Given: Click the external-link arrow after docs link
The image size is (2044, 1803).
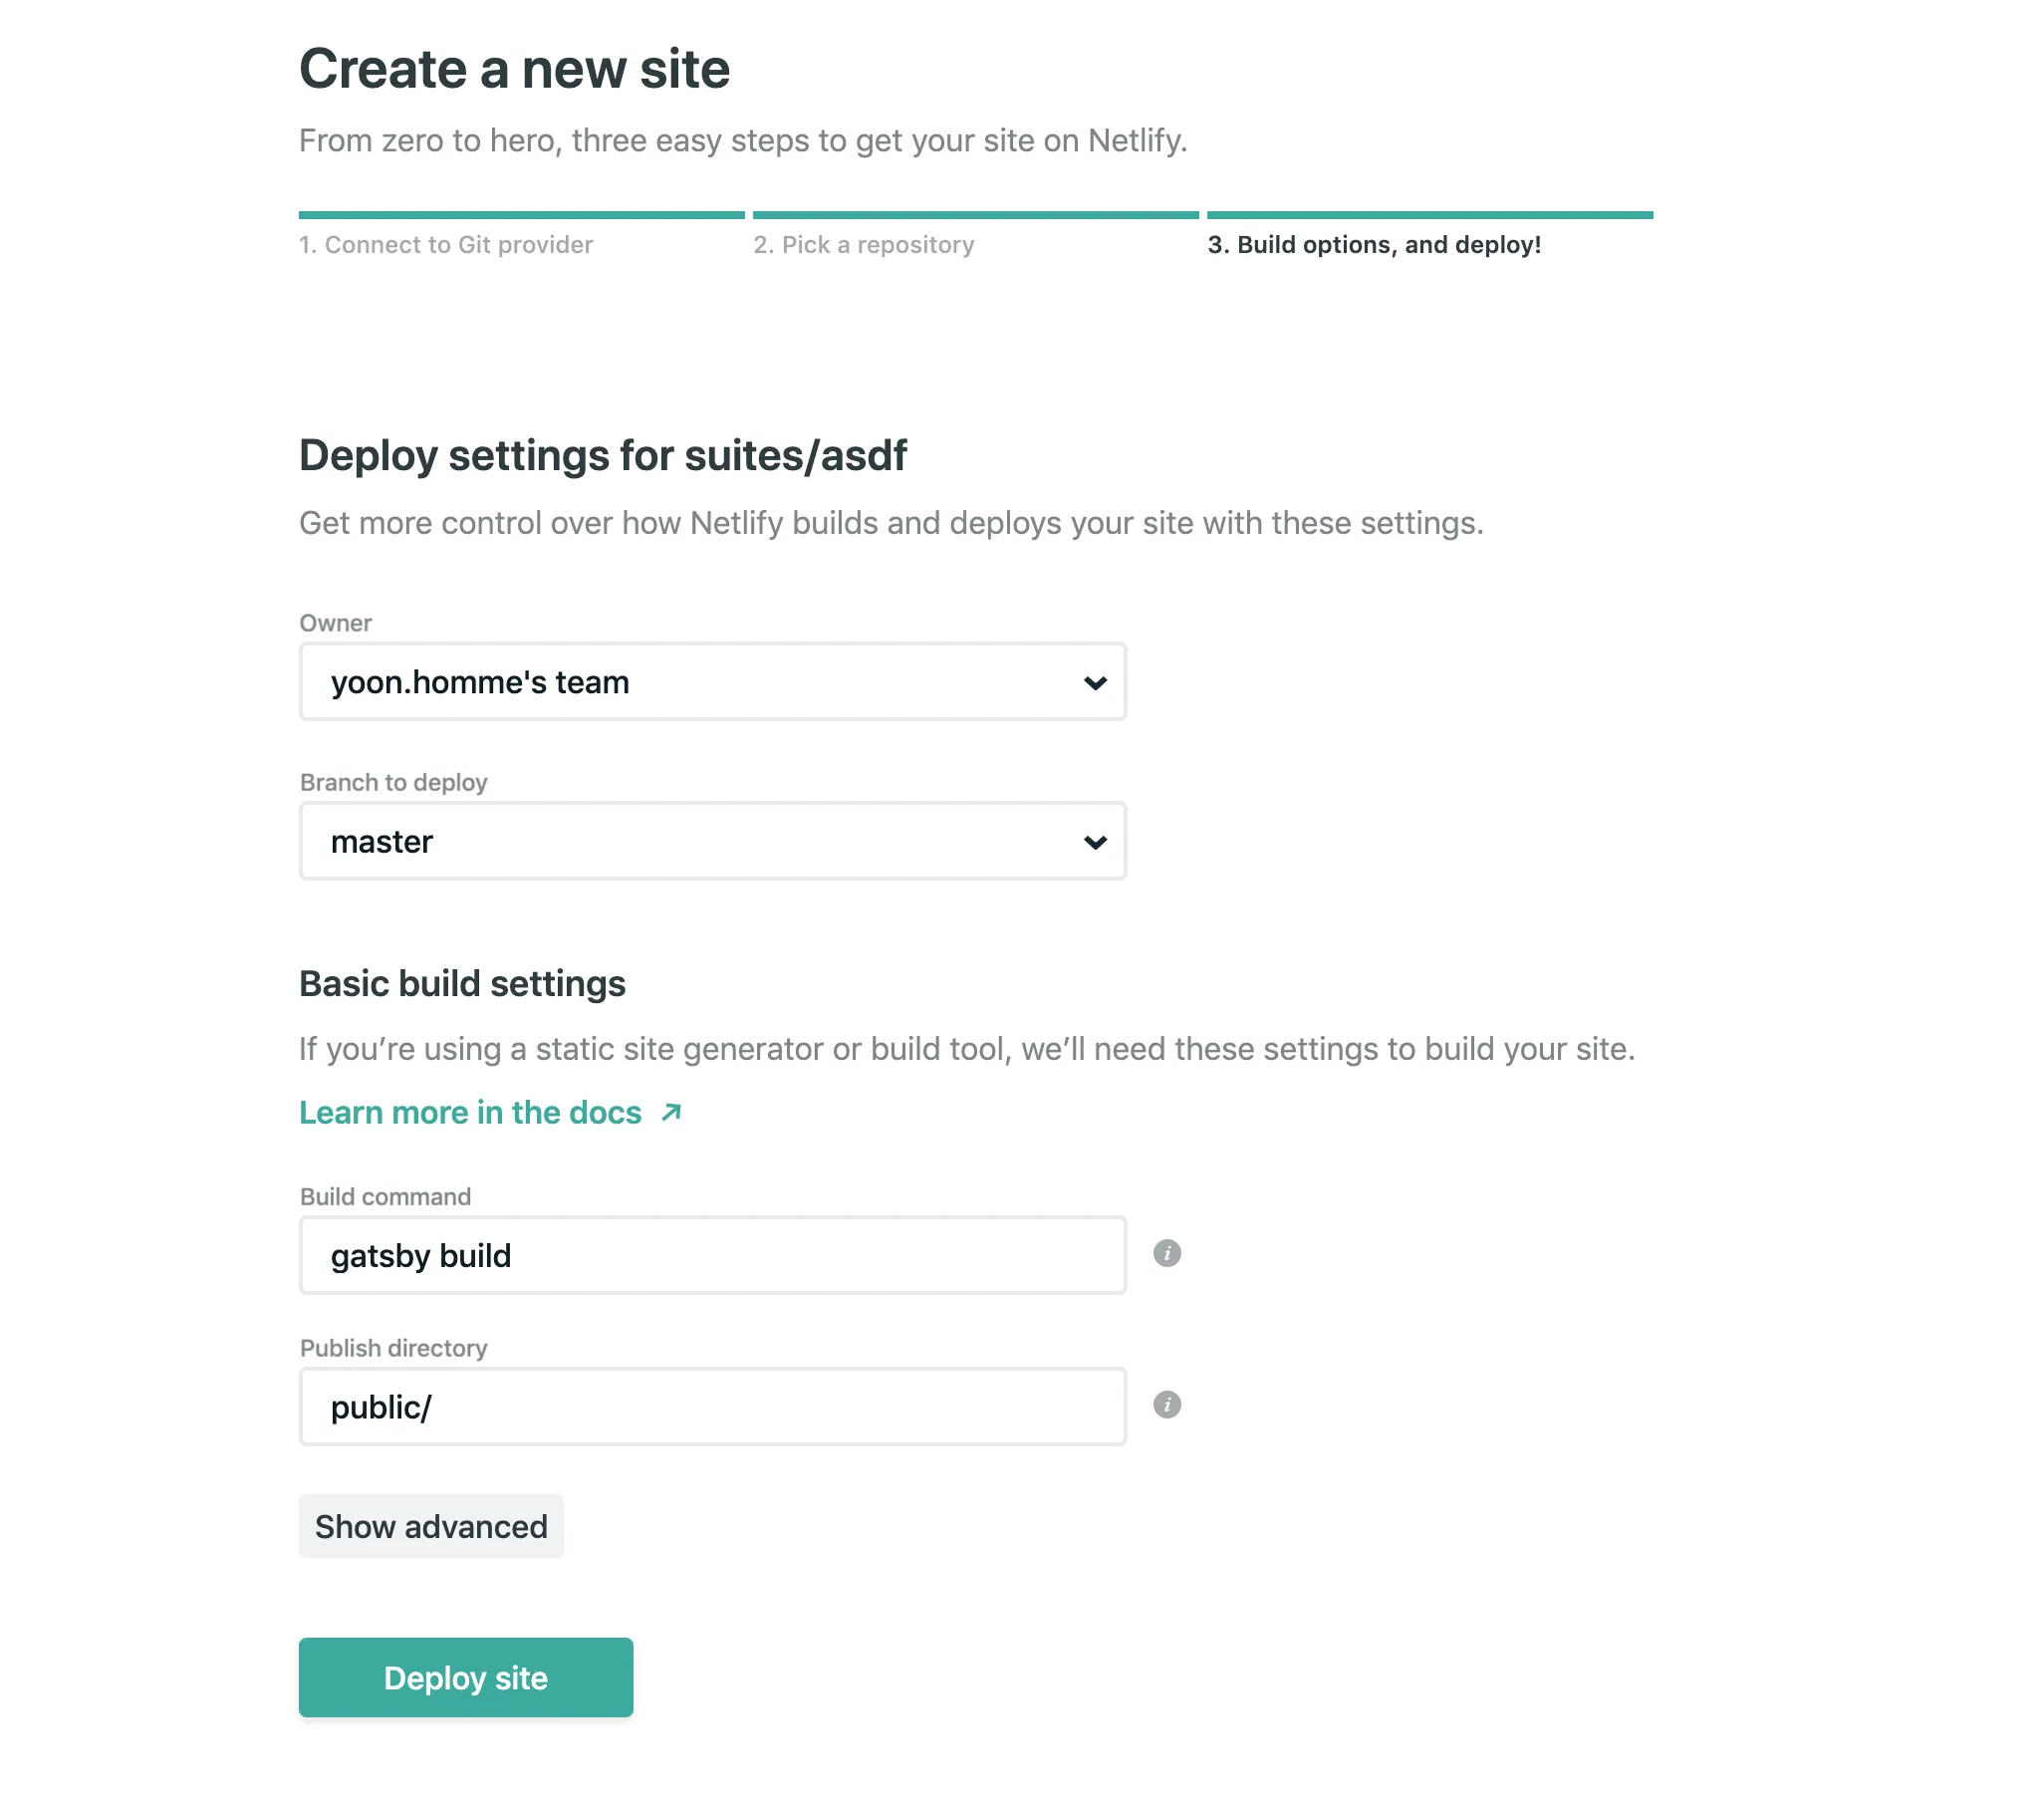Looking at the screenshot, I should point(671,1113).
